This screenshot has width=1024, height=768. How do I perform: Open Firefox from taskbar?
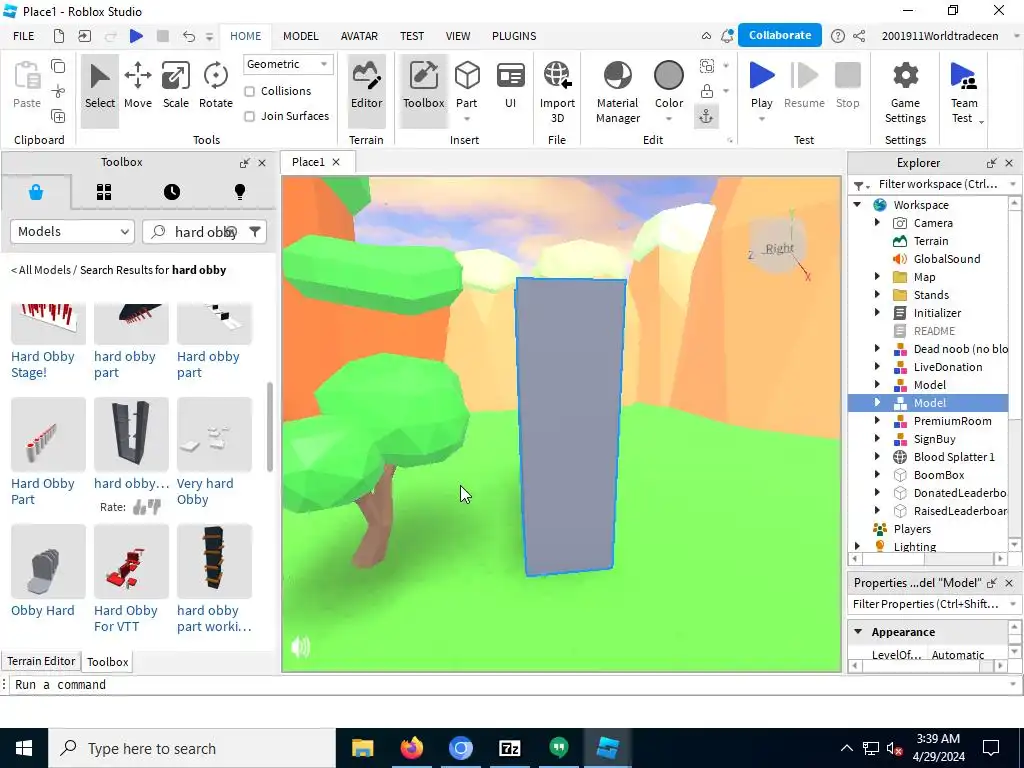[x=411, y=748]
